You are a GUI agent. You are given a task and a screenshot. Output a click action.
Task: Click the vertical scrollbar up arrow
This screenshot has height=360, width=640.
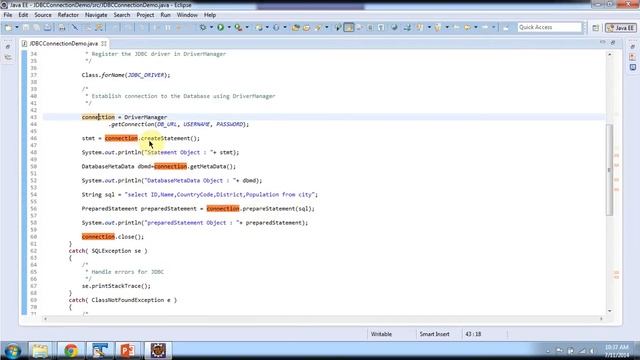610,54
